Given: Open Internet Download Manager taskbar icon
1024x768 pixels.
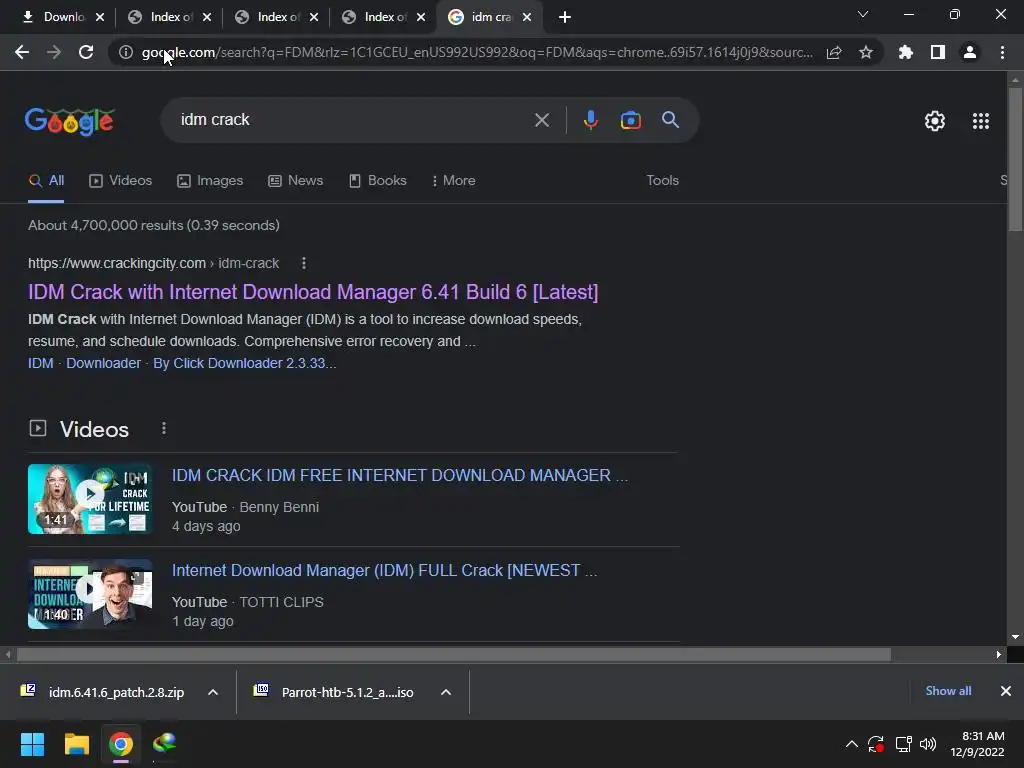Looking at the screenshot, I should [x=165, y=744].
